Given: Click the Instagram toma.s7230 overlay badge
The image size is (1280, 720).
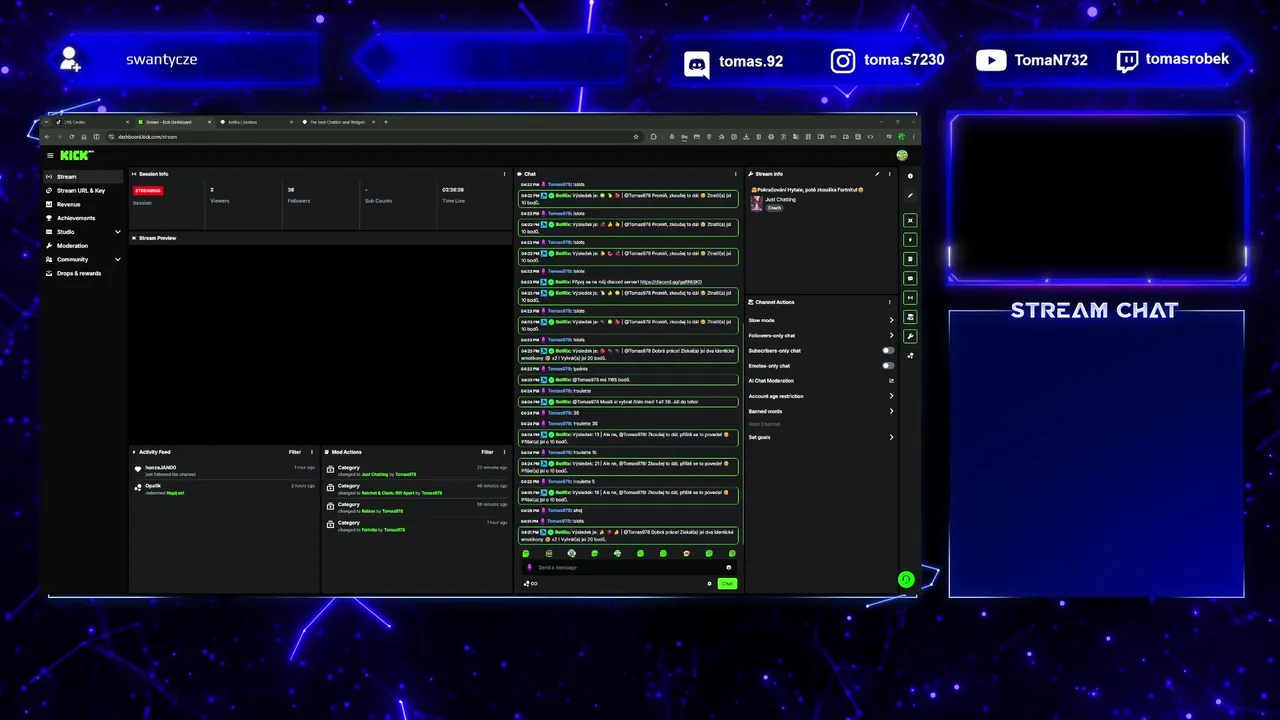Looking at the screenshot, I should coord(887,60).
